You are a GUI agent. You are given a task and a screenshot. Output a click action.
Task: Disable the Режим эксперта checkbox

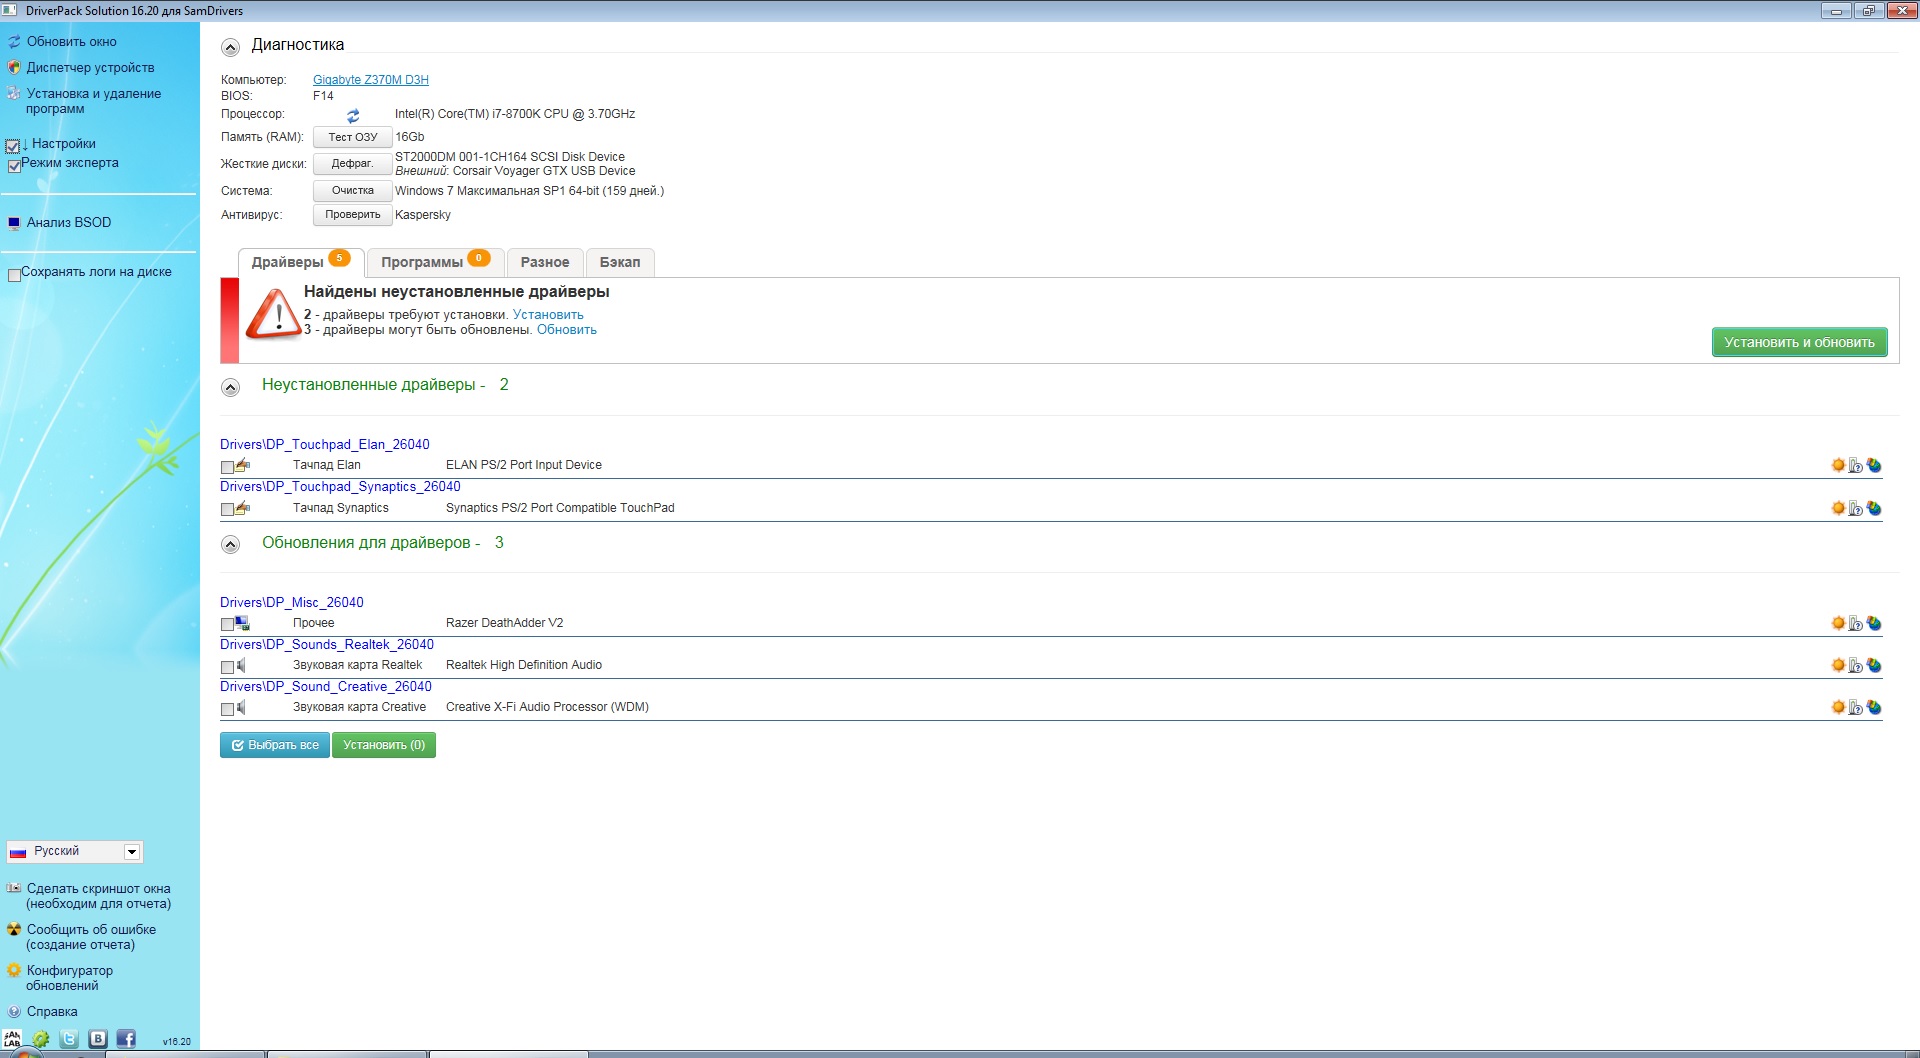coord(14,166)
